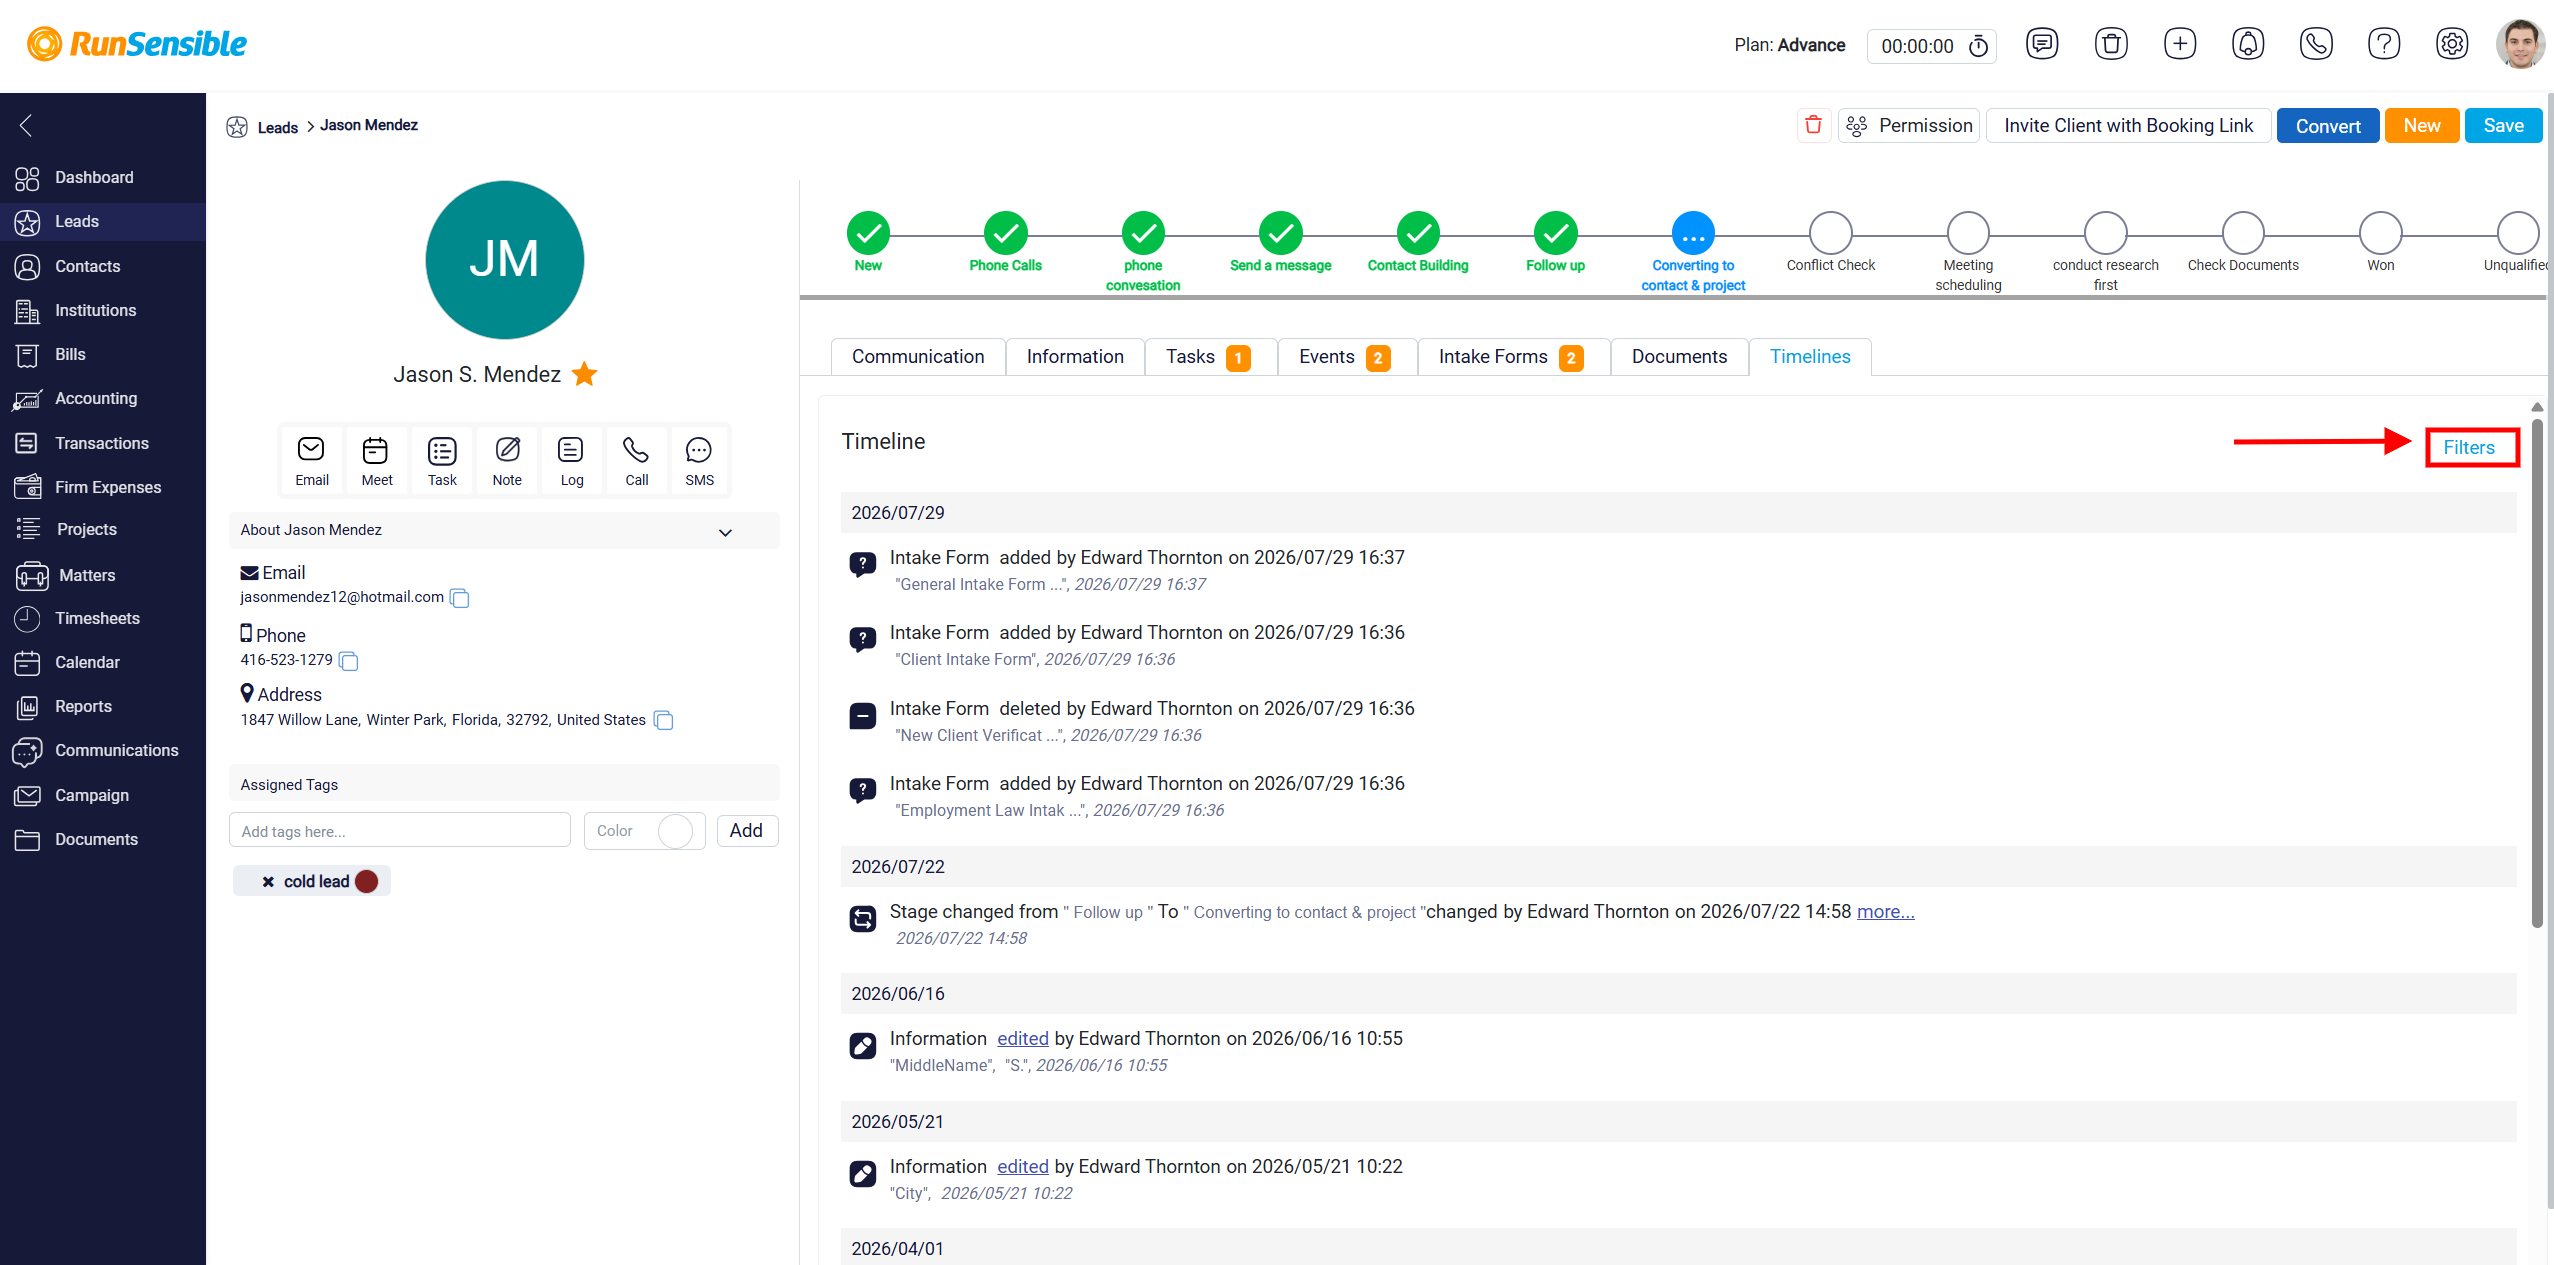2554x1265 pixels.
Task: Click the red delete lead icon
Action: pyautogui.click(x=1813, y=125)
